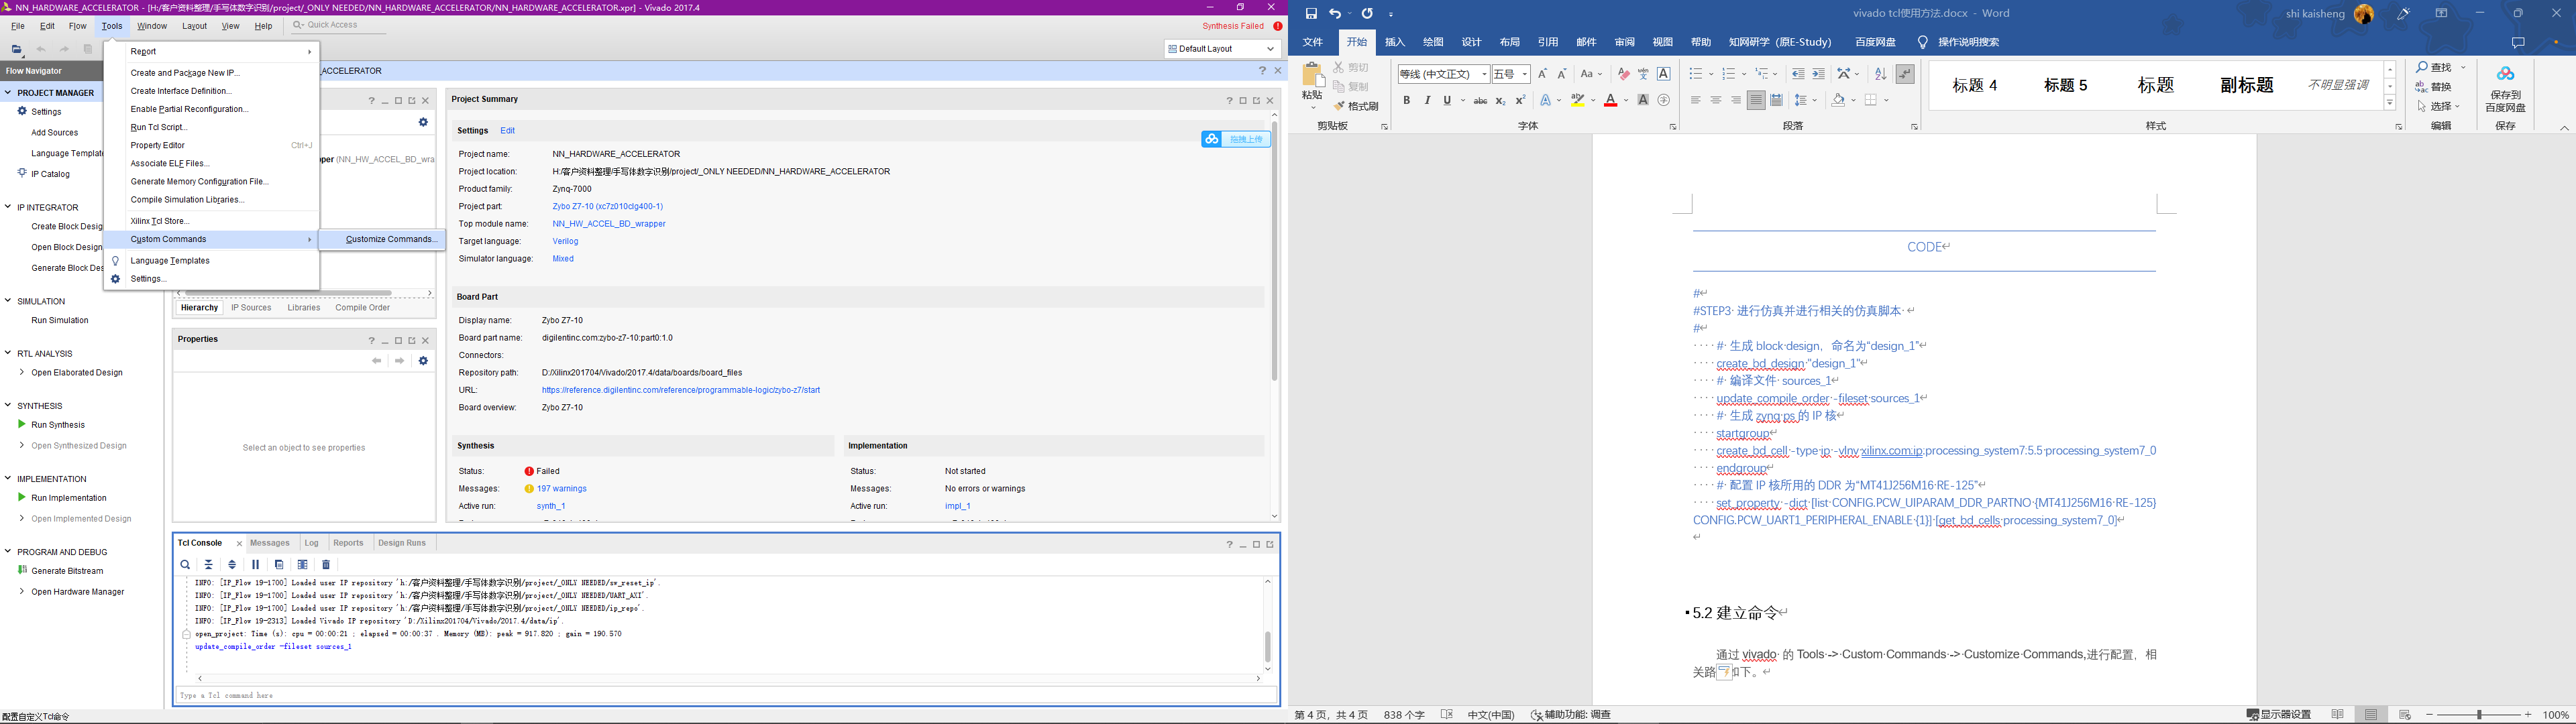Switch to the Design Runs tab
2576x724 pixels.
pyautogui.click(x=402, y=543)
